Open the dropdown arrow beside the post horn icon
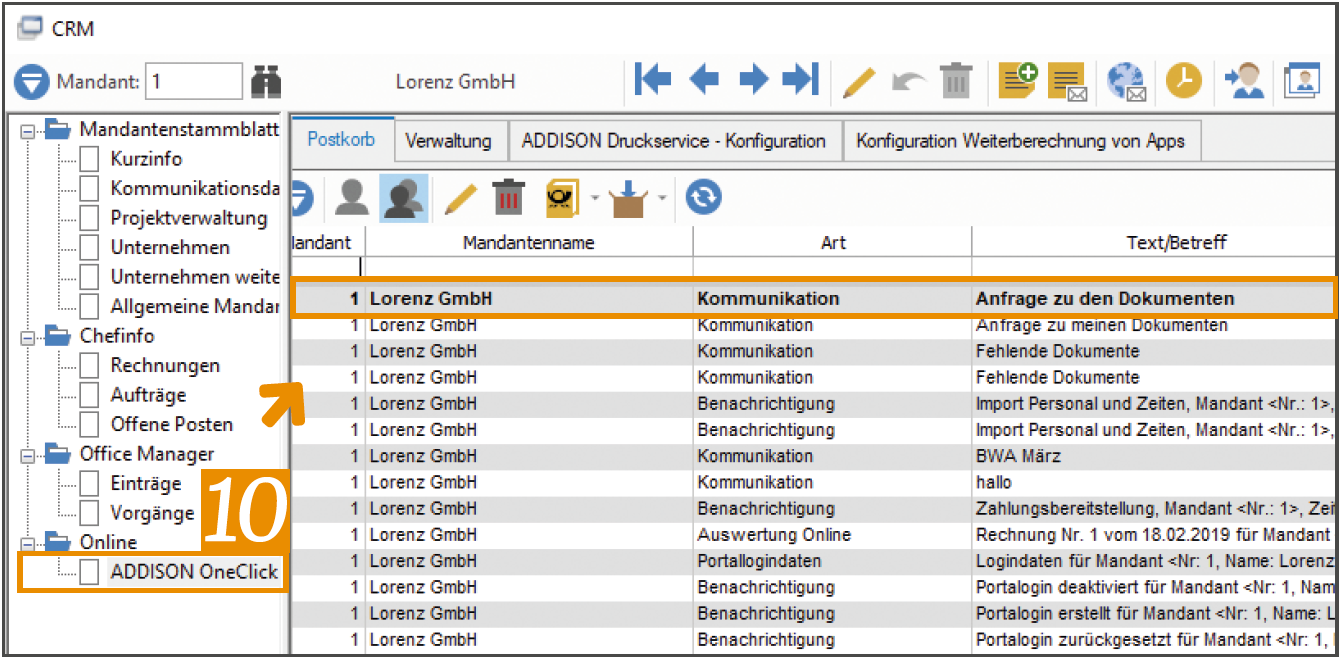This screenshot has width=1341, height=658. (595, 198)
